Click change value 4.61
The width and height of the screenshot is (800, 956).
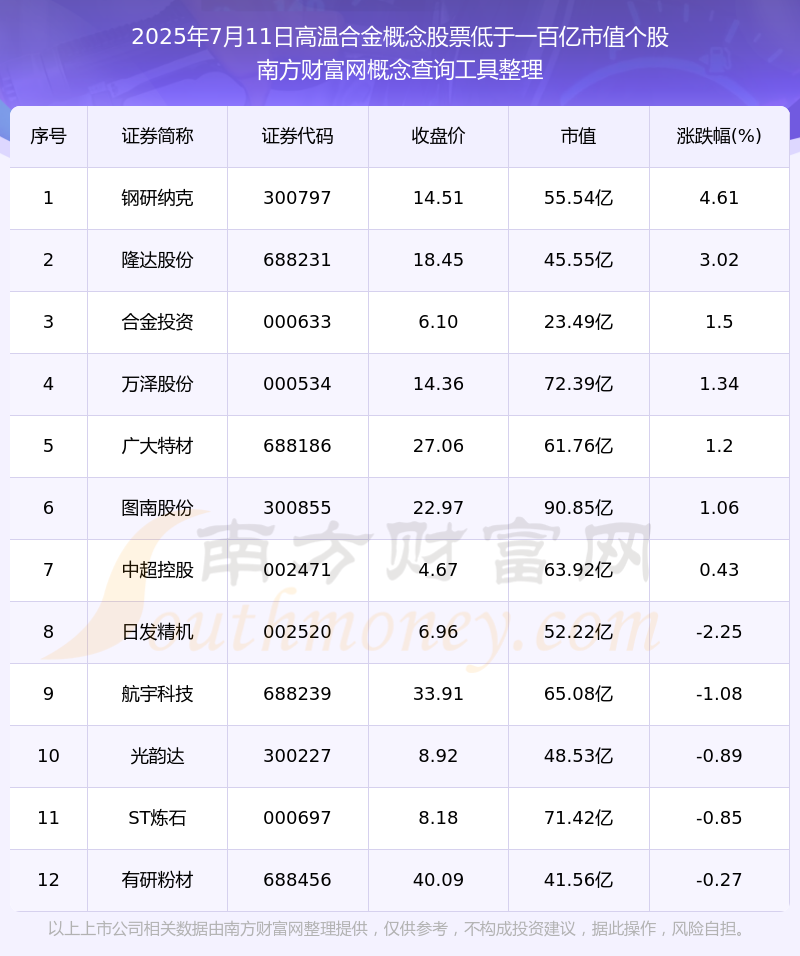click(720, 198)
